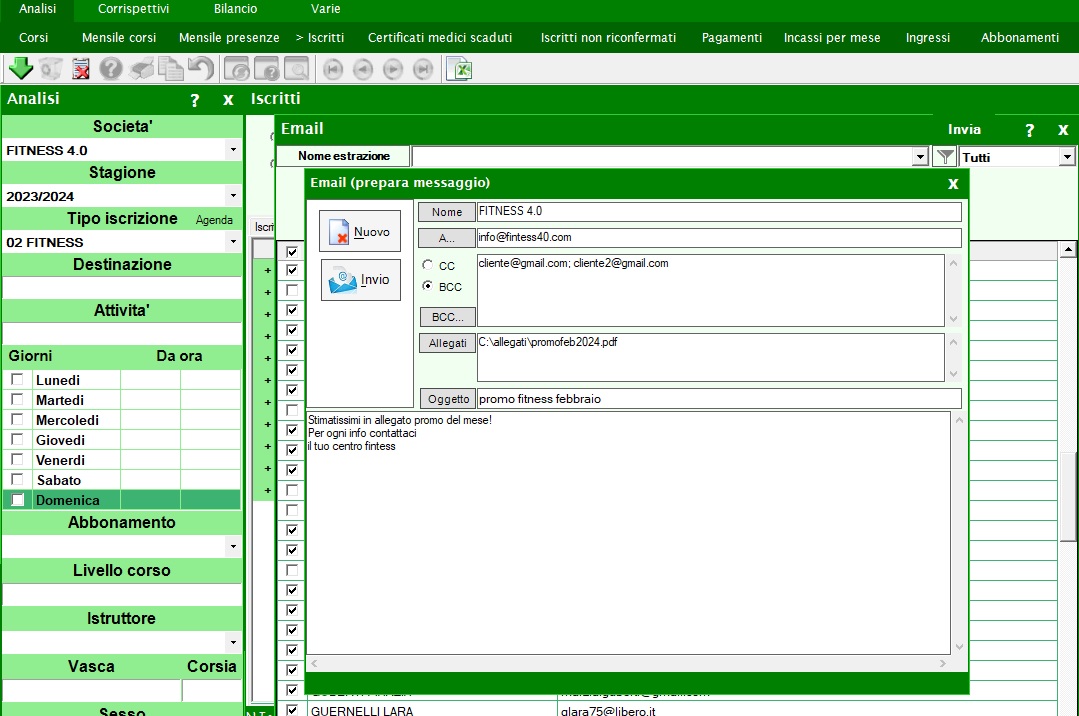
Task: Check the Sabato day checkbox
Action: coord(17,479)
